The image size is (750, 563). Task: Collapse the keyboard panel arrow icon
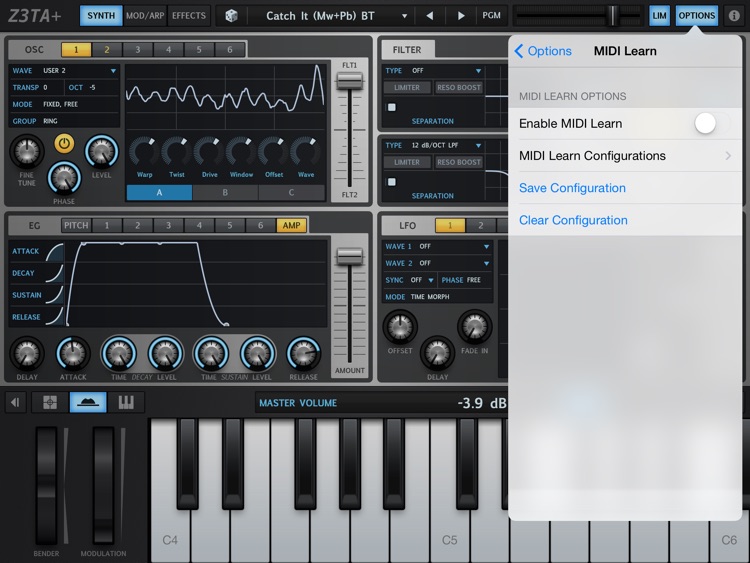(15, 402)
